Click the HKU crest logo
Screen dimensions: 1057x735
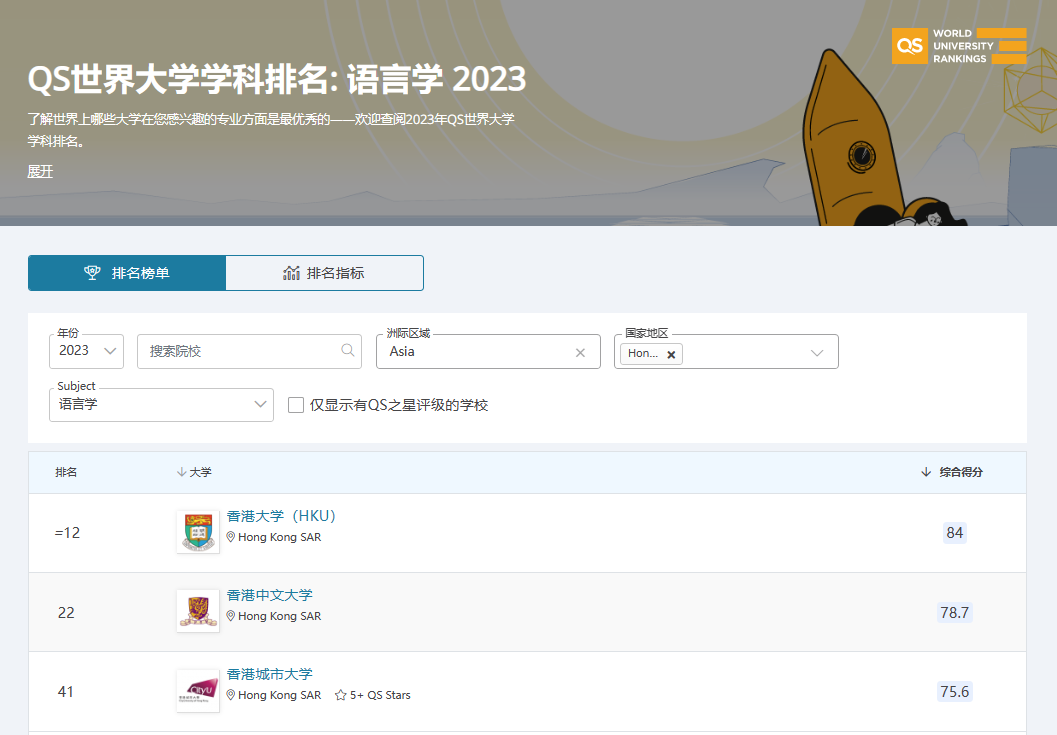[x=198, y=532]
